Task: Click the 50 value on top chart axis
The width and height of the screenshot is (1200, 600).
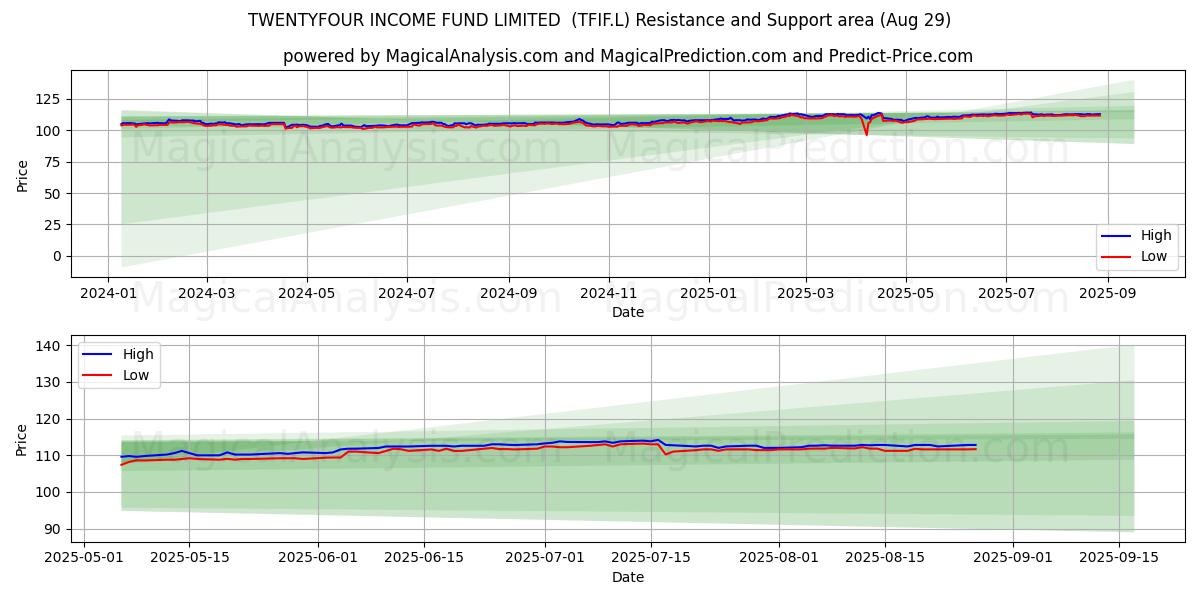Action: (54, 194)
